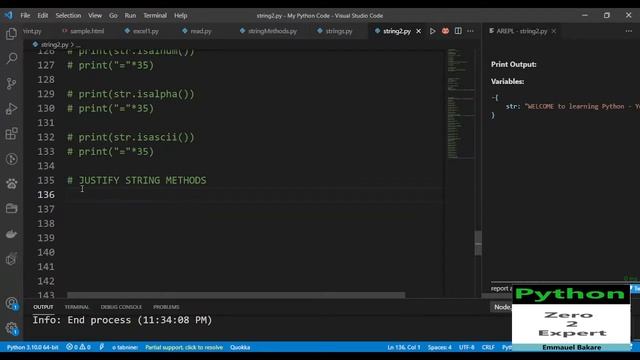Open the Manage gear settings icon

pyautogui.click(x=11, y=328)
